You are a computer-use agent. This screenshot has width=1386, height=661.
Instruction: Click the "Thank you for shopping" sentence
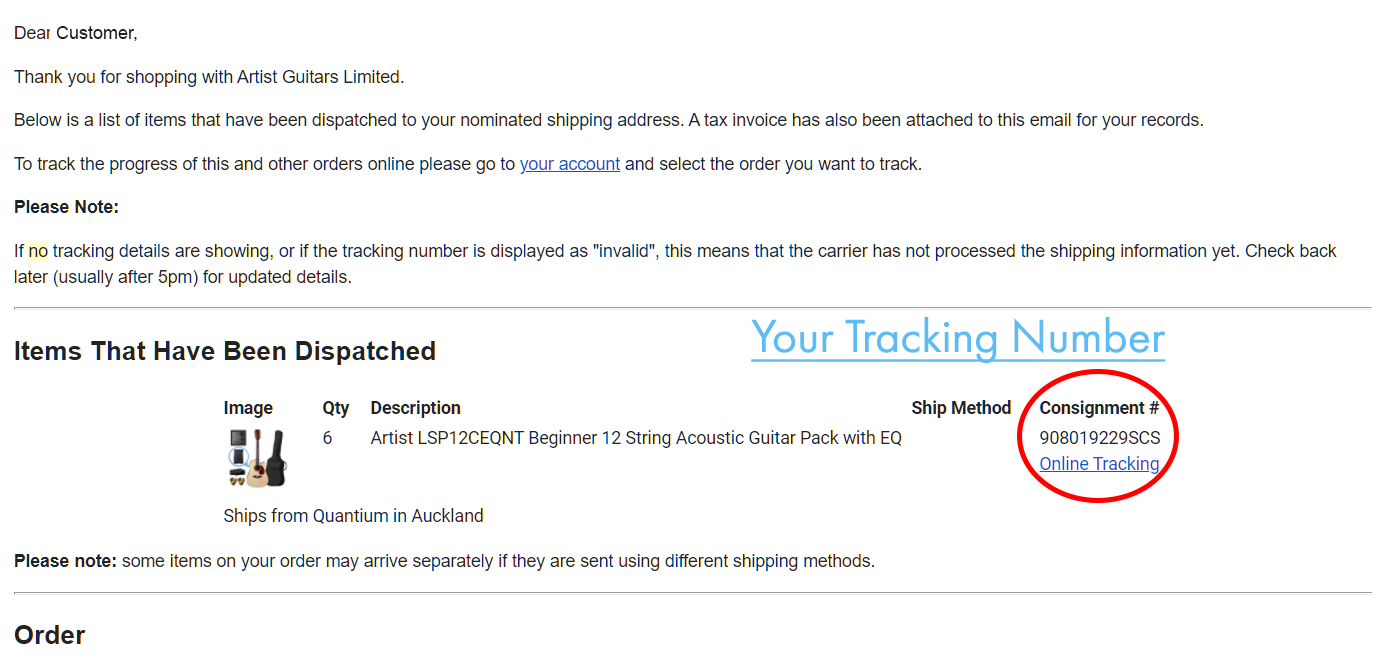(x=209, y=77)
